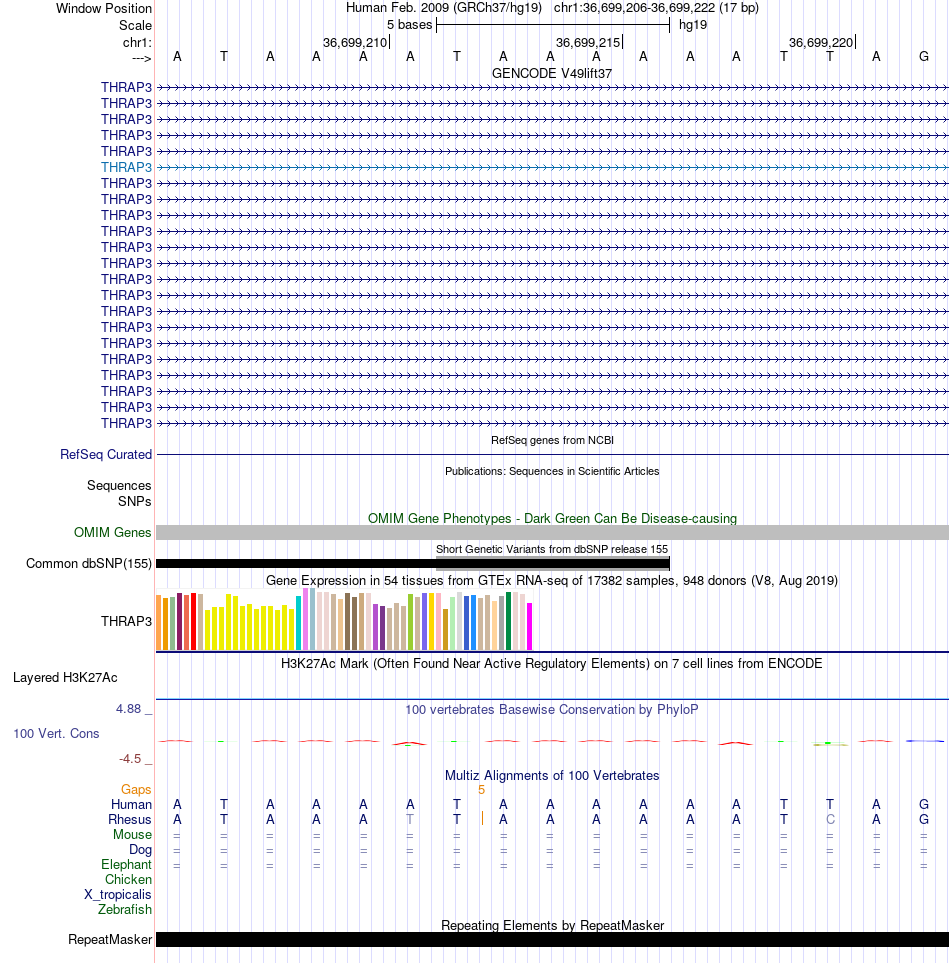This screenshot has height=963, width=950.
Task: Click the 4.88 PhyloP upper scale value
Action: pos(128,709)
